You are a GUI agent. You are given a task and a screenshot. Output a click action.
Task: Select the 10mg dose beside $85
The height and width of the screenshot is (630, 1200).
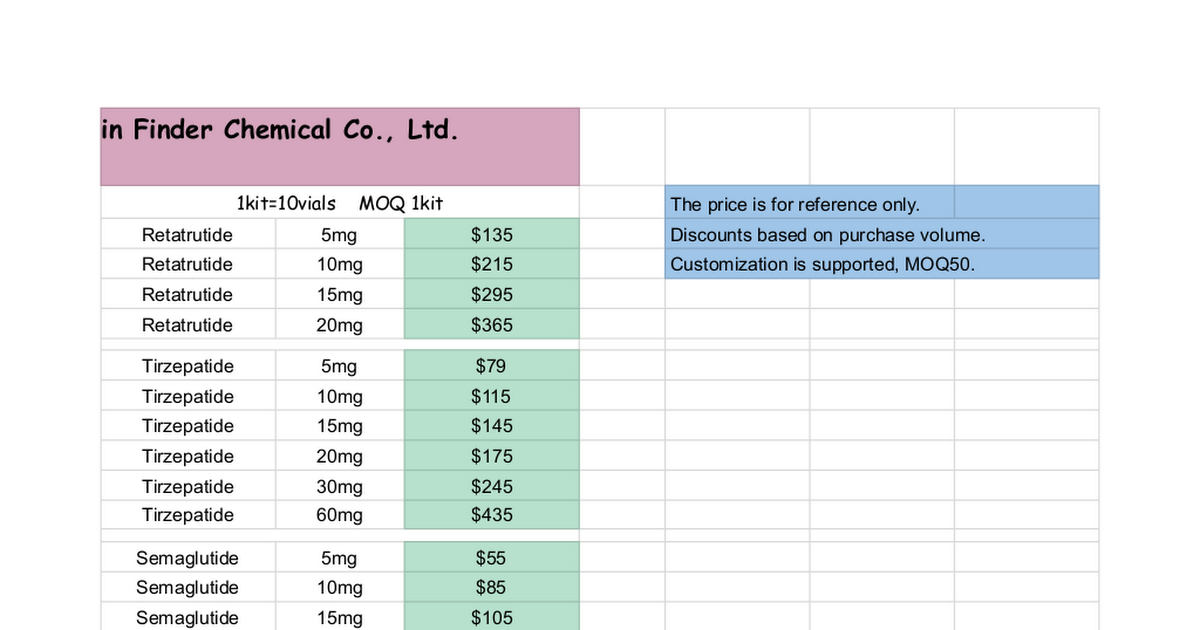click(x=339, y=588)
